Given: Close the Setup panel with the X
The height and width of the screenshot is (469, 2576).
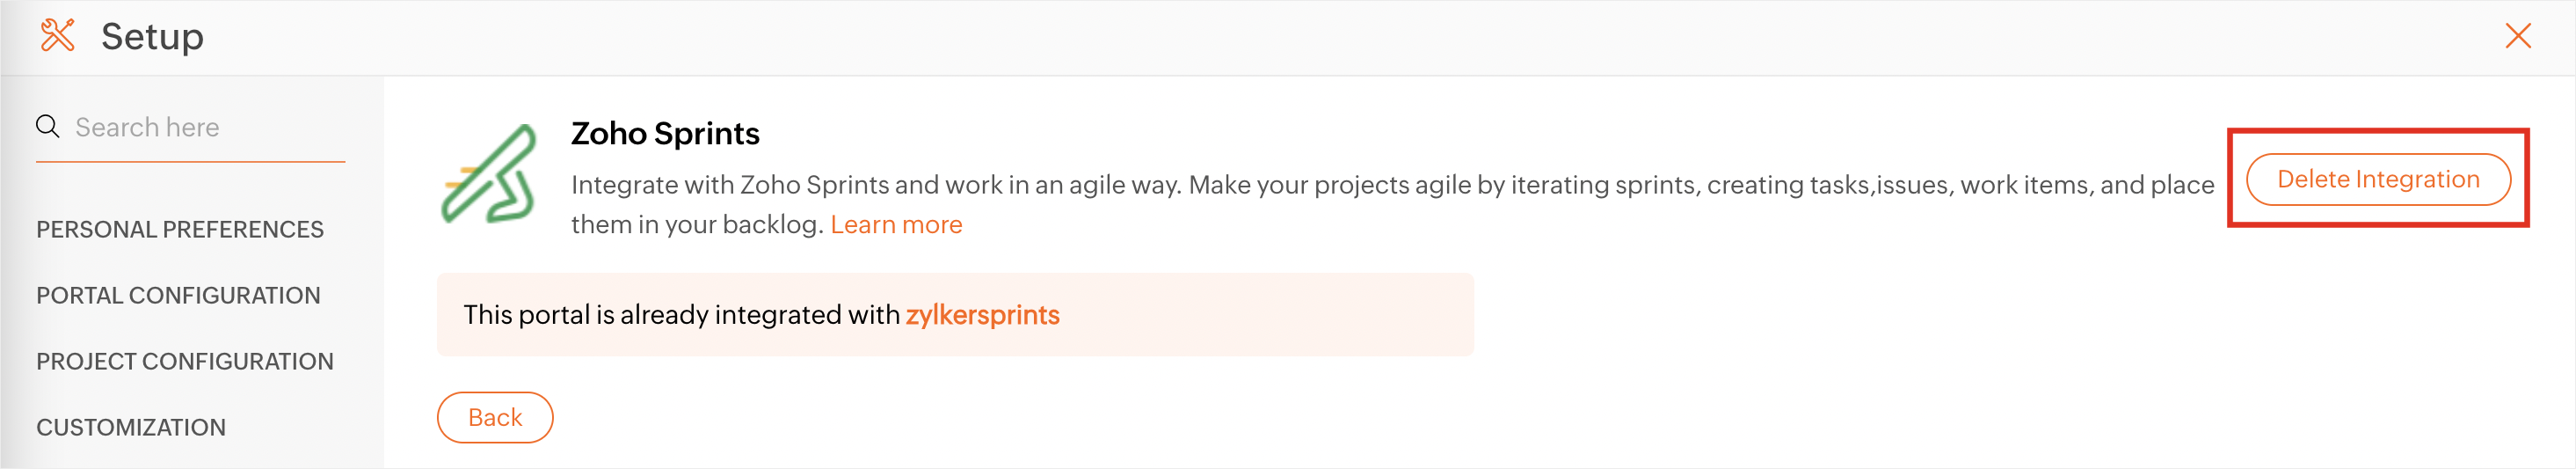Looking at the screenshot, I should (x=2517, y=37).
